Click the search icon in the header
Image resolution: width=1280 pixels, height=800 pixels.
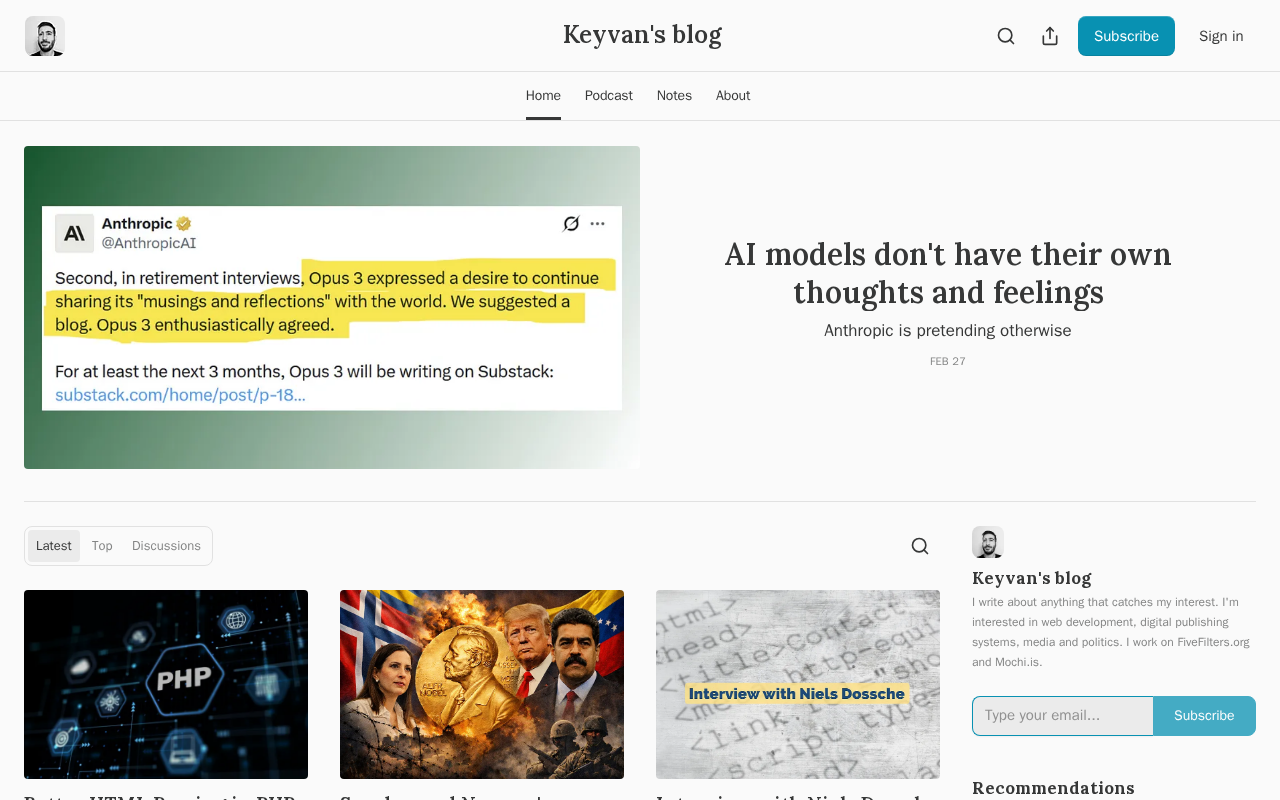point(1006,36)
